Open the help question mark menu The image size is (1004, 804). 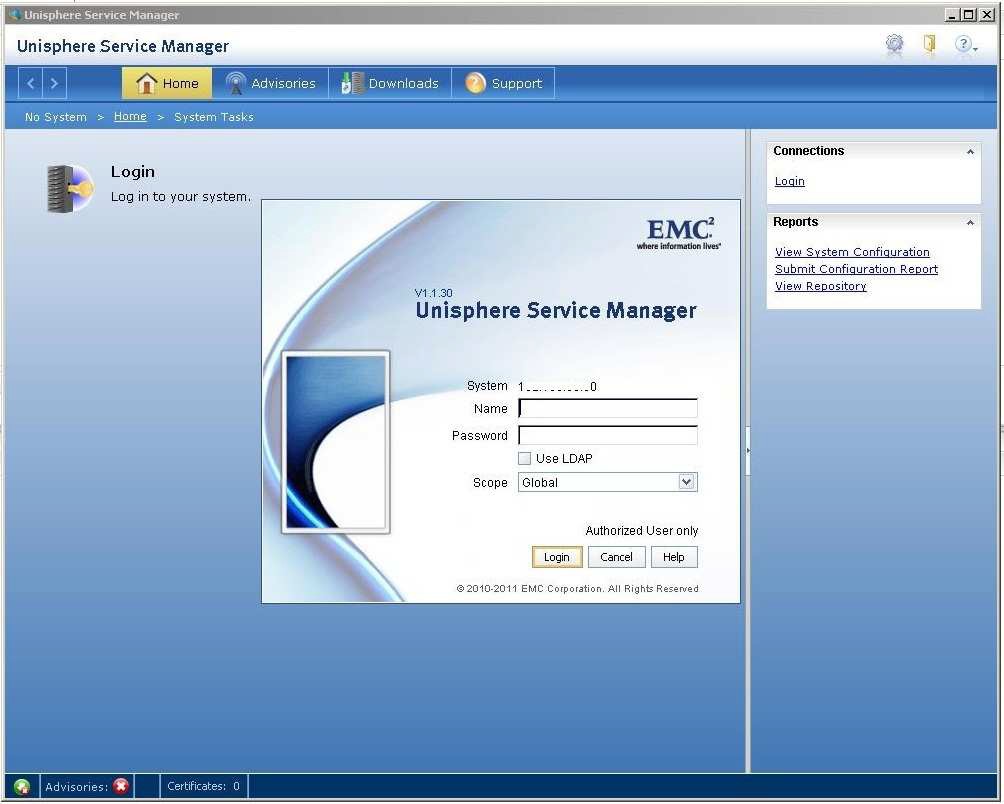point(965,44)
